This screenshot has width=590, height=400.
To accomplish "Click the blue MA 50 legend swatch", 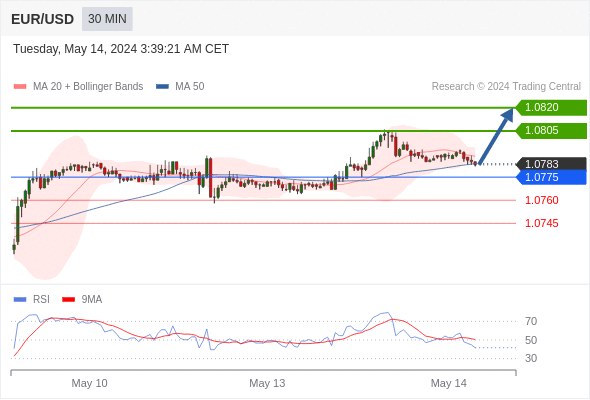I will pyautogui.click(x=162, y=87).
